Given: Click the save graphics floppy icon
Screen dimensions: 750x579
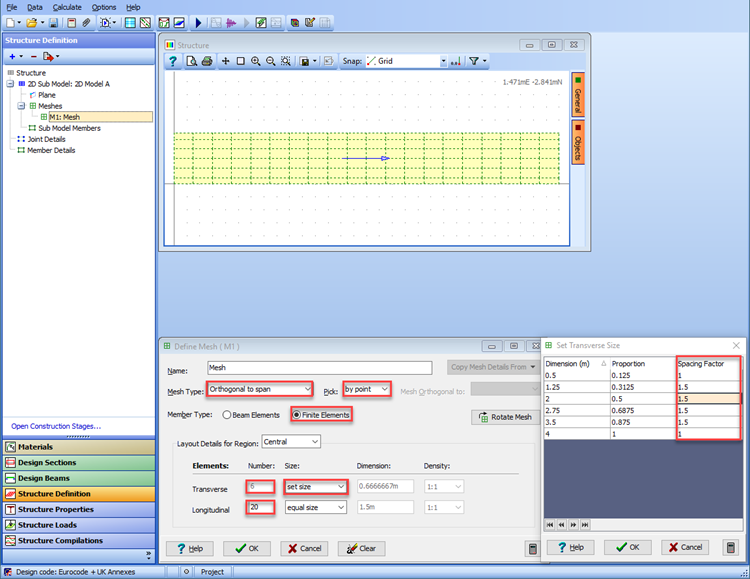Looking at the screenshot, I should pyautogui.click(x=305, y=61).
